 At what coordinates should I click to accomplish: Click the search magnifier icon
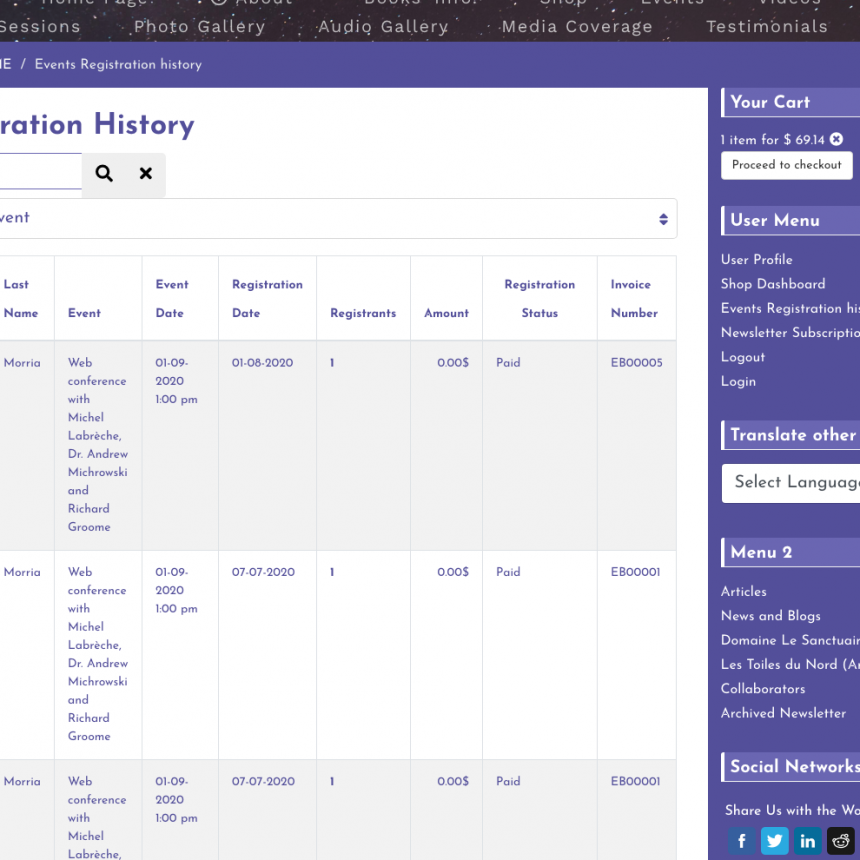[104, 174]
